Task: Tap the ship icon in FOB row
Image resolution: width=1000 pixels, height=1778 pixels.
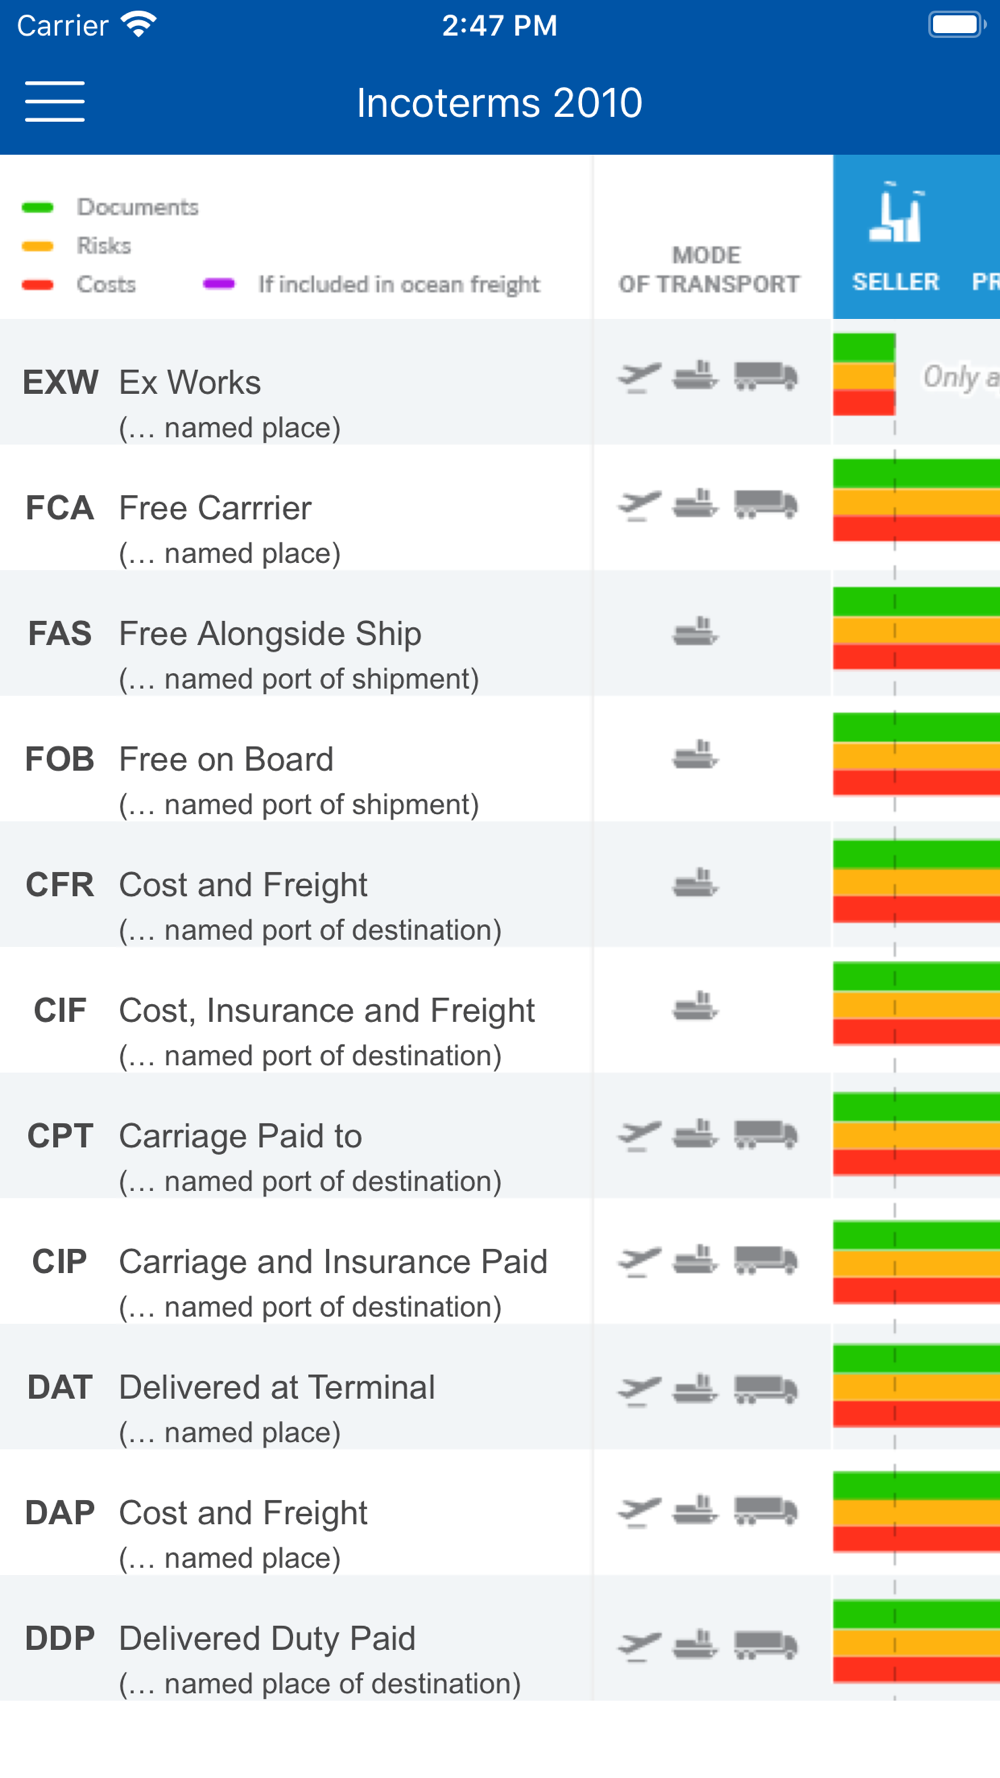Action: [x=695, y=755]
